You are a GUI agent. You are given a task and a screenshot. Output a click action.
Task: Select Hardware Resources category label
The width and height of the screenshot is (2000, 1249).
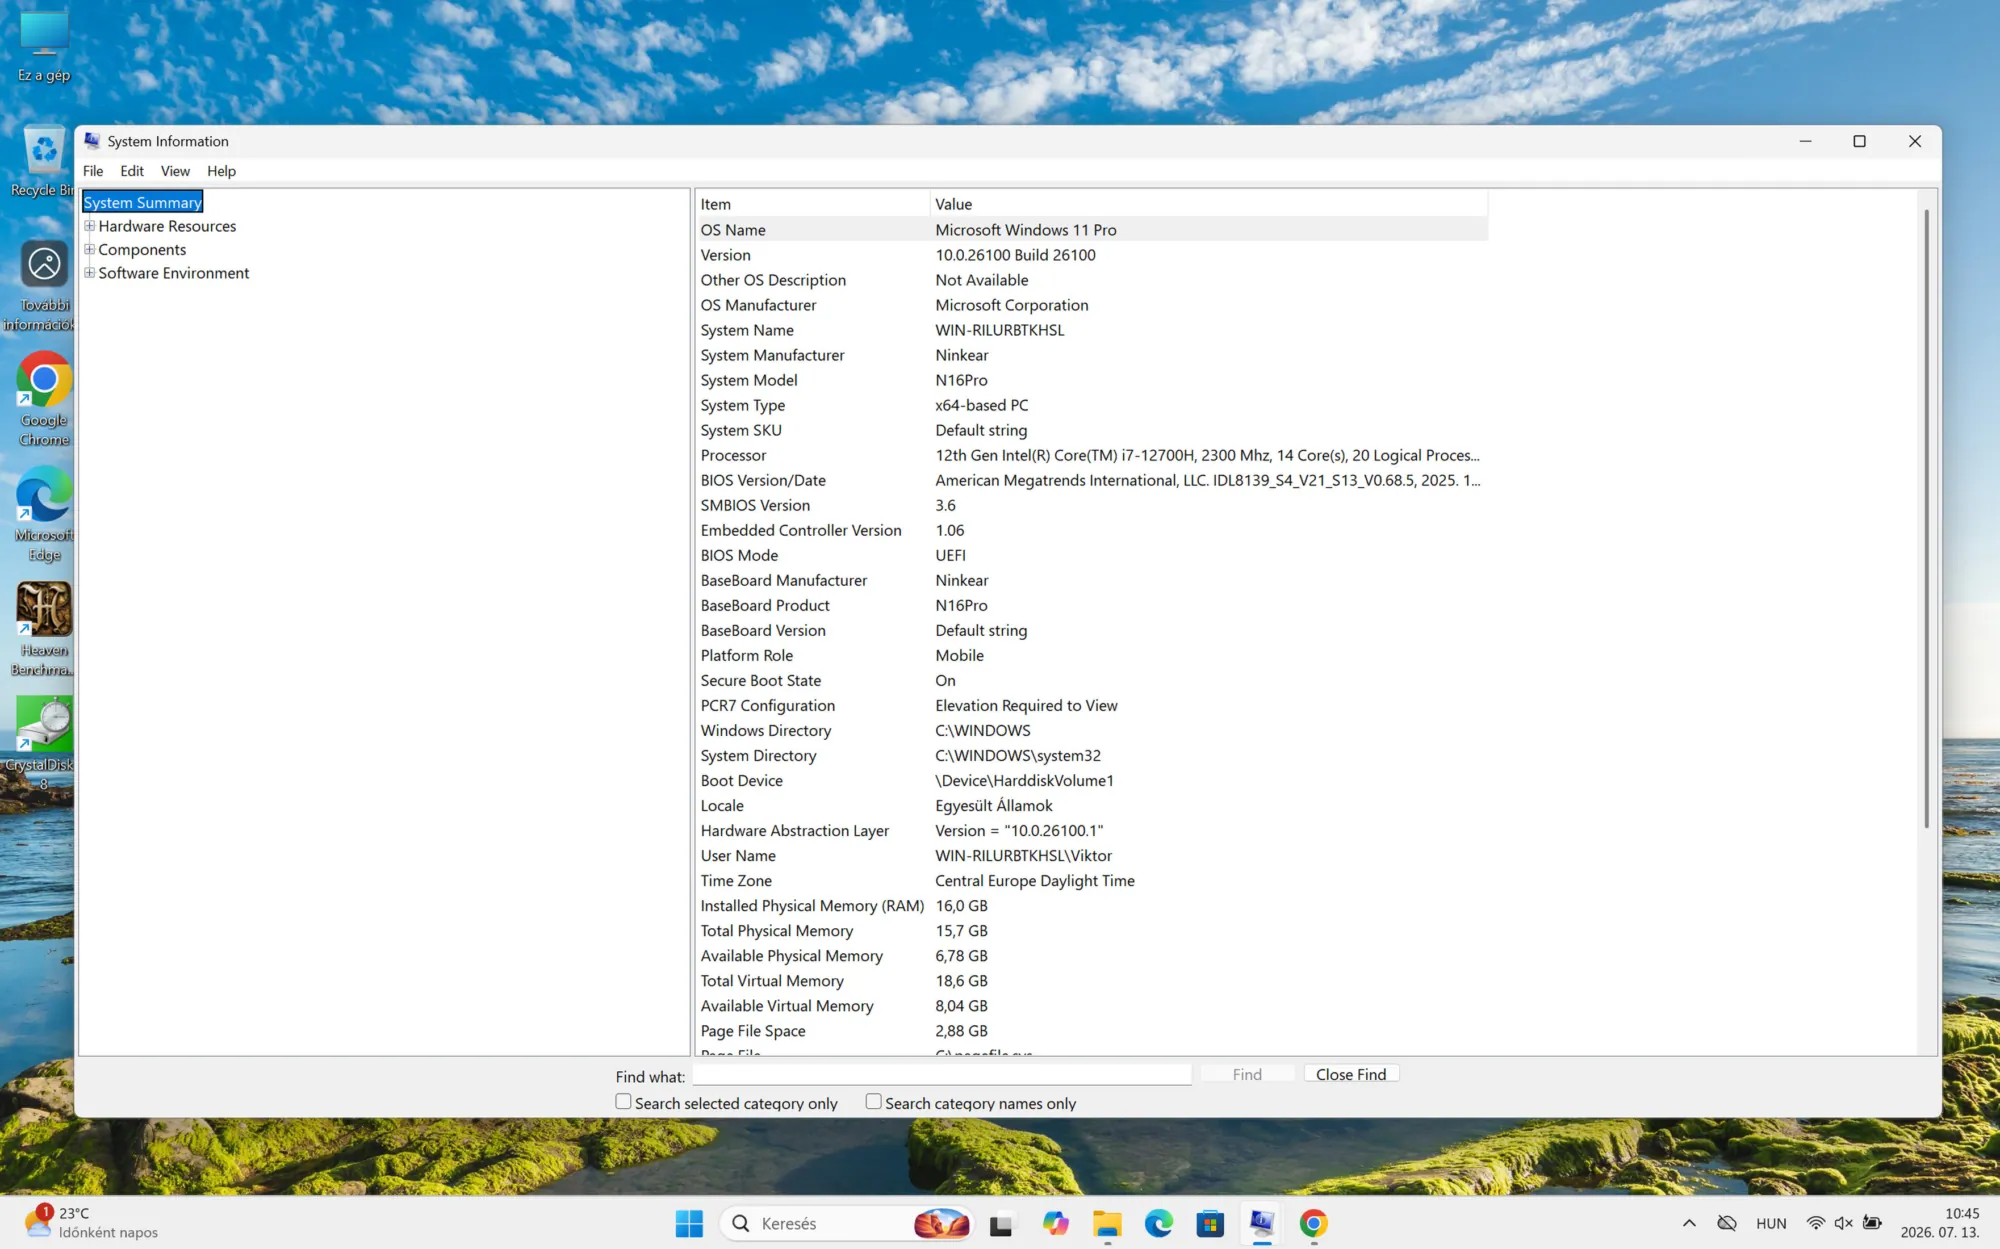[x=167, y=226]
